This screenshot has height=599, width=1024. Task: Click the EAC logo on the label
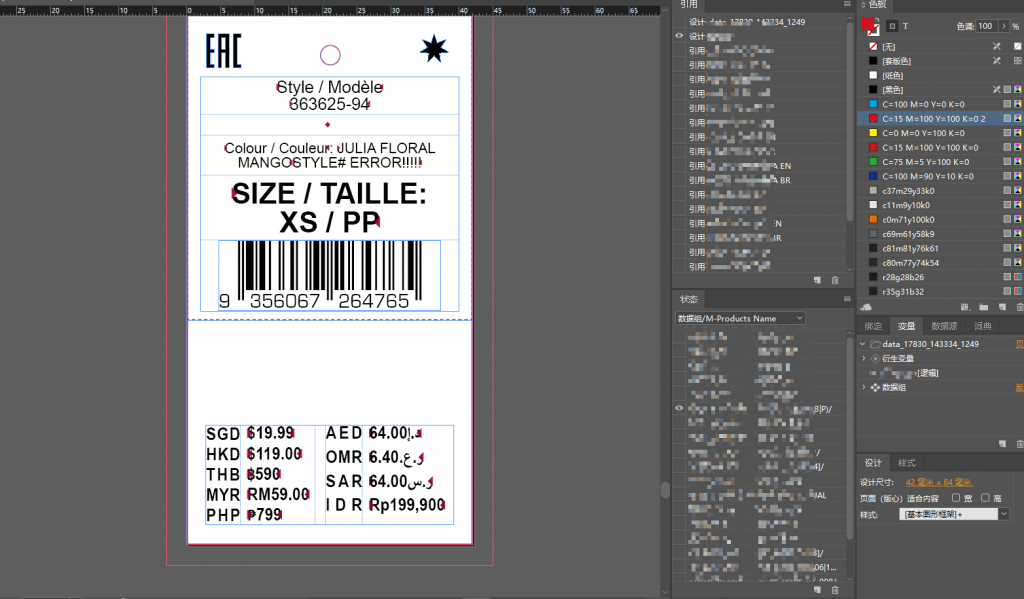[x=223, y=51]
